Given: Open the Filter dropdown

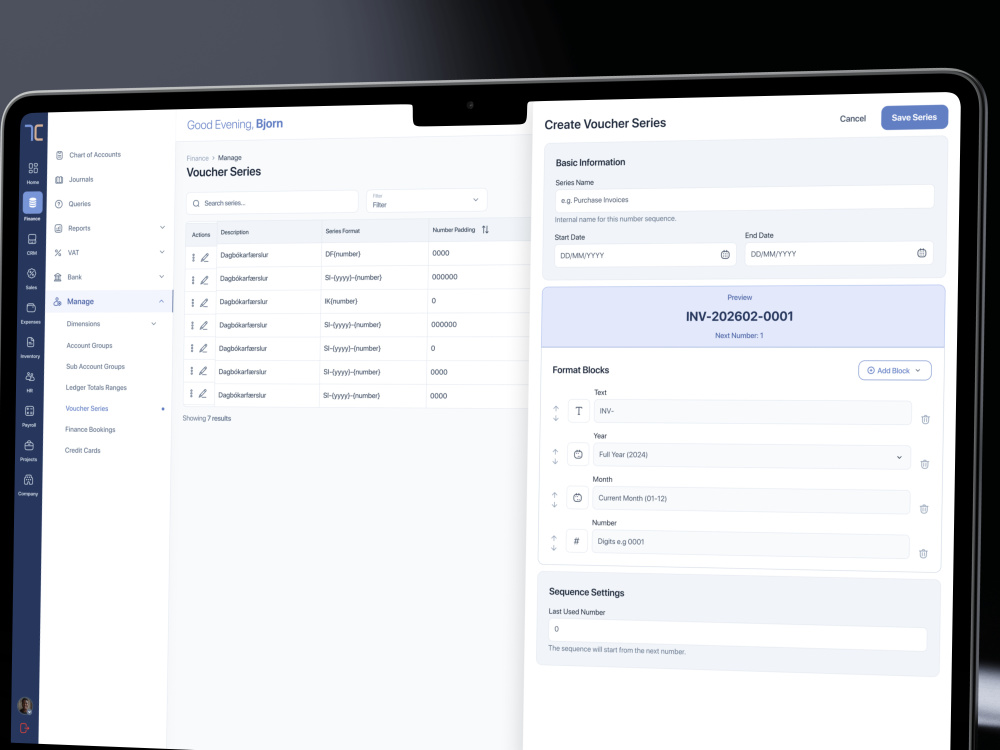Looking at the screenshot, I should coord(427,200).
